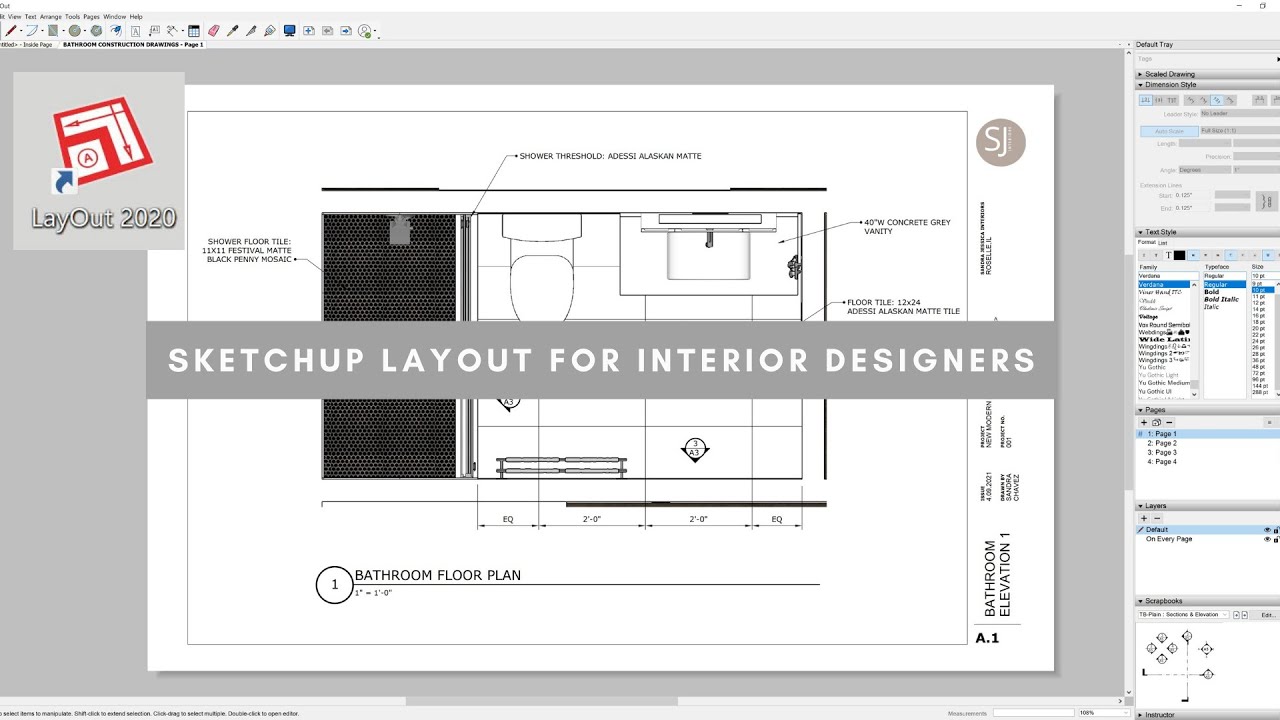The image size is (1280, 720).
Task: Duplicate the selected page in Pages panel
Action: click(1156, 423)
